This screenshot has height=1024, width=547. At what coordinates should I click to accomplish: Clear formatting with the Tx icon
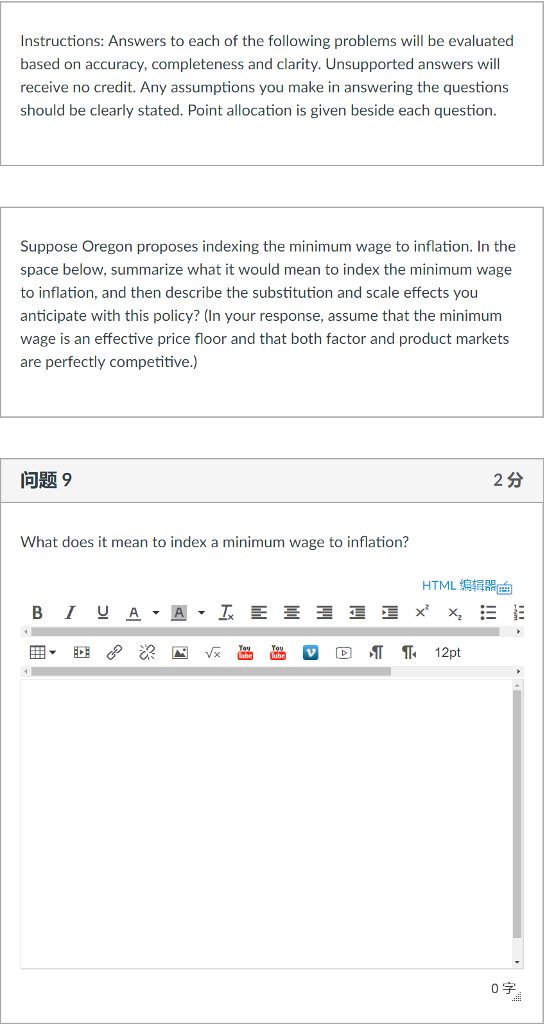[226, 613]
